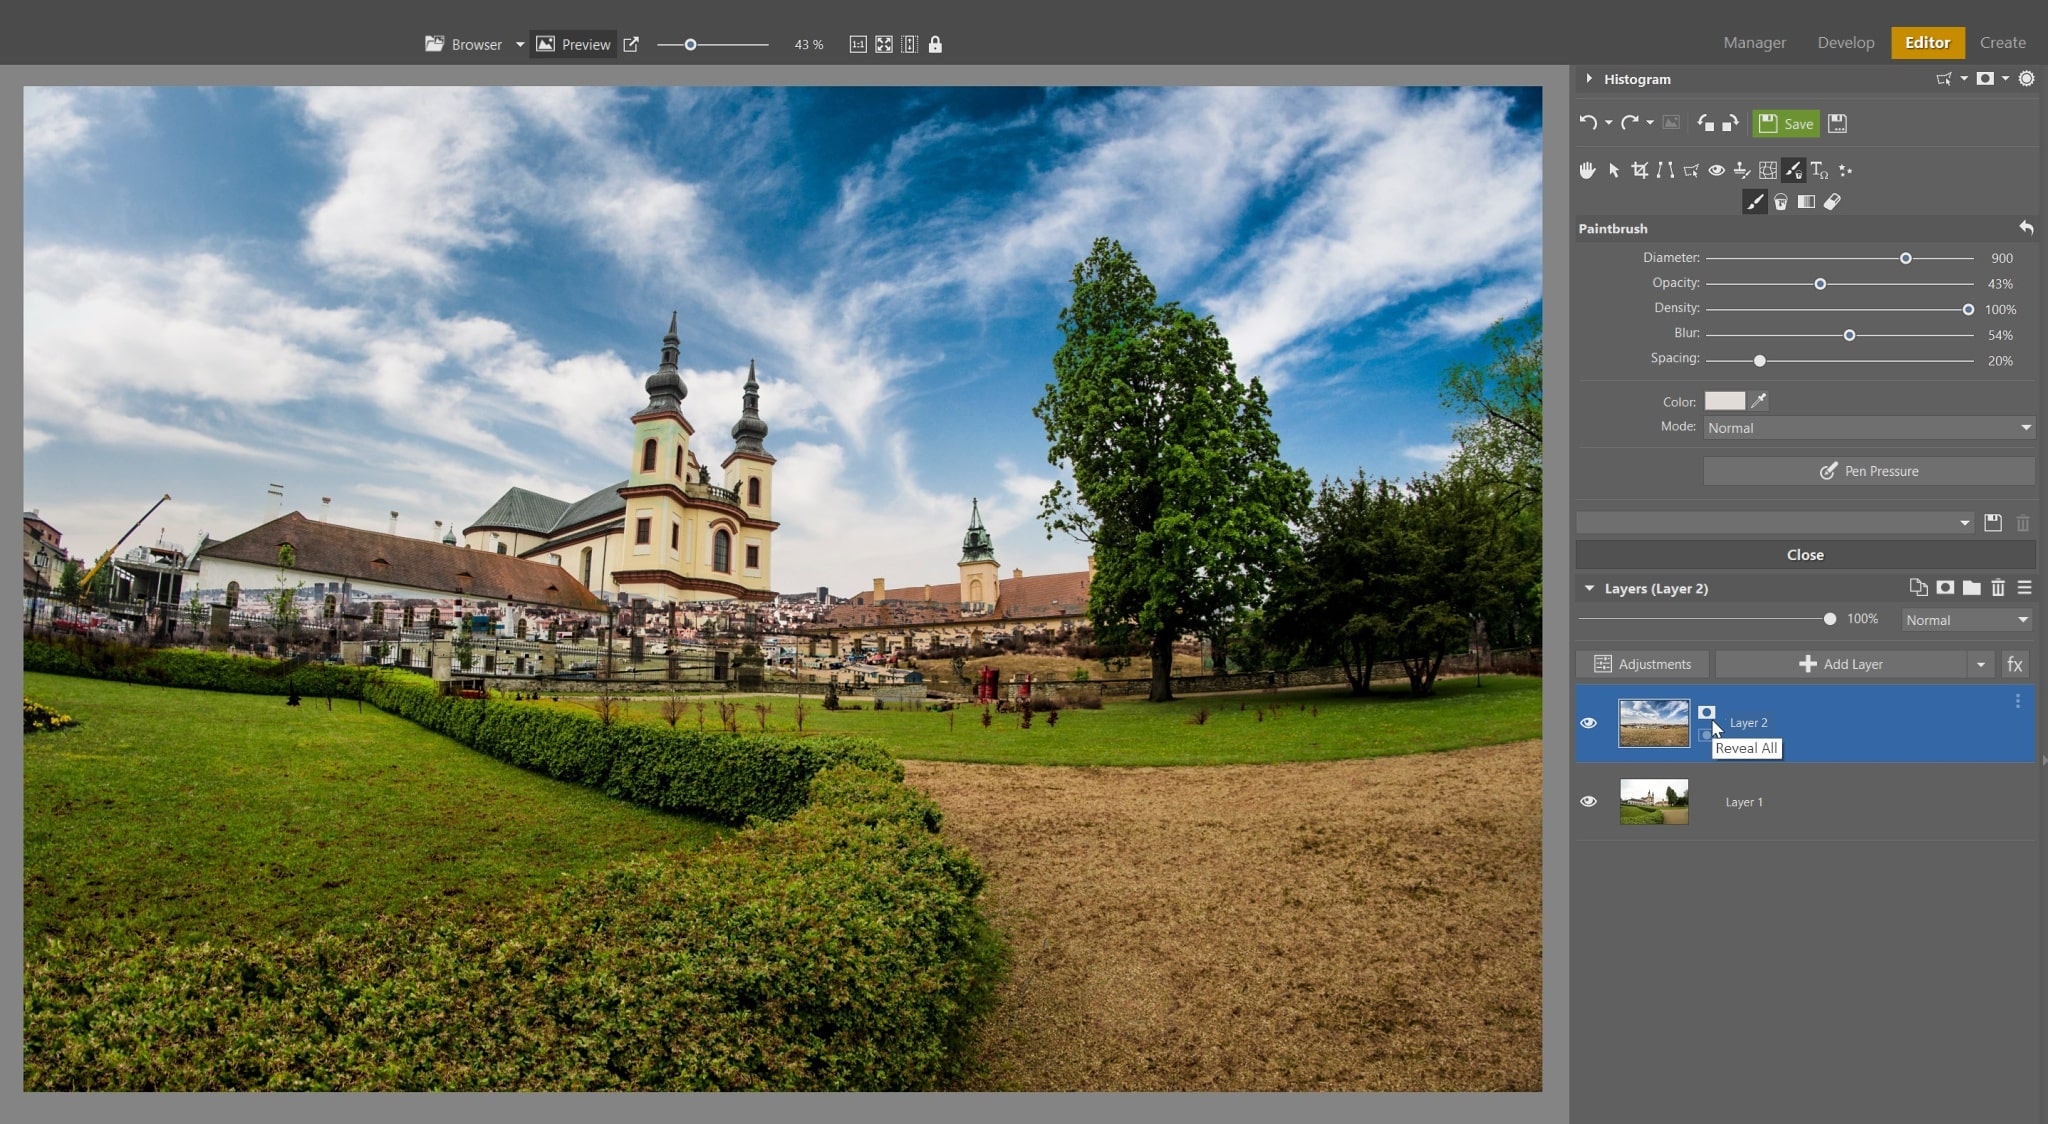Toggle the zoom lock icon
This screenshot has width=2048, height=1124.
coord(935,44)
